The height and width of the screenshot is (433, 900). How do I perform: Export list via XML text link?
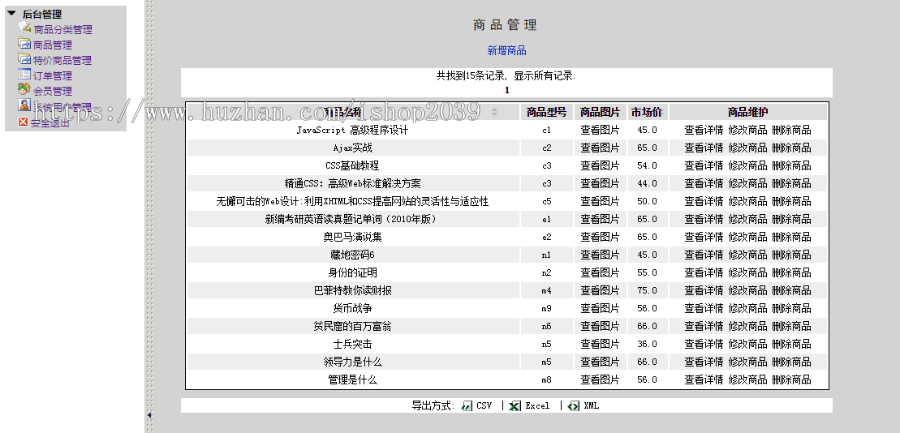coord(591,405)
